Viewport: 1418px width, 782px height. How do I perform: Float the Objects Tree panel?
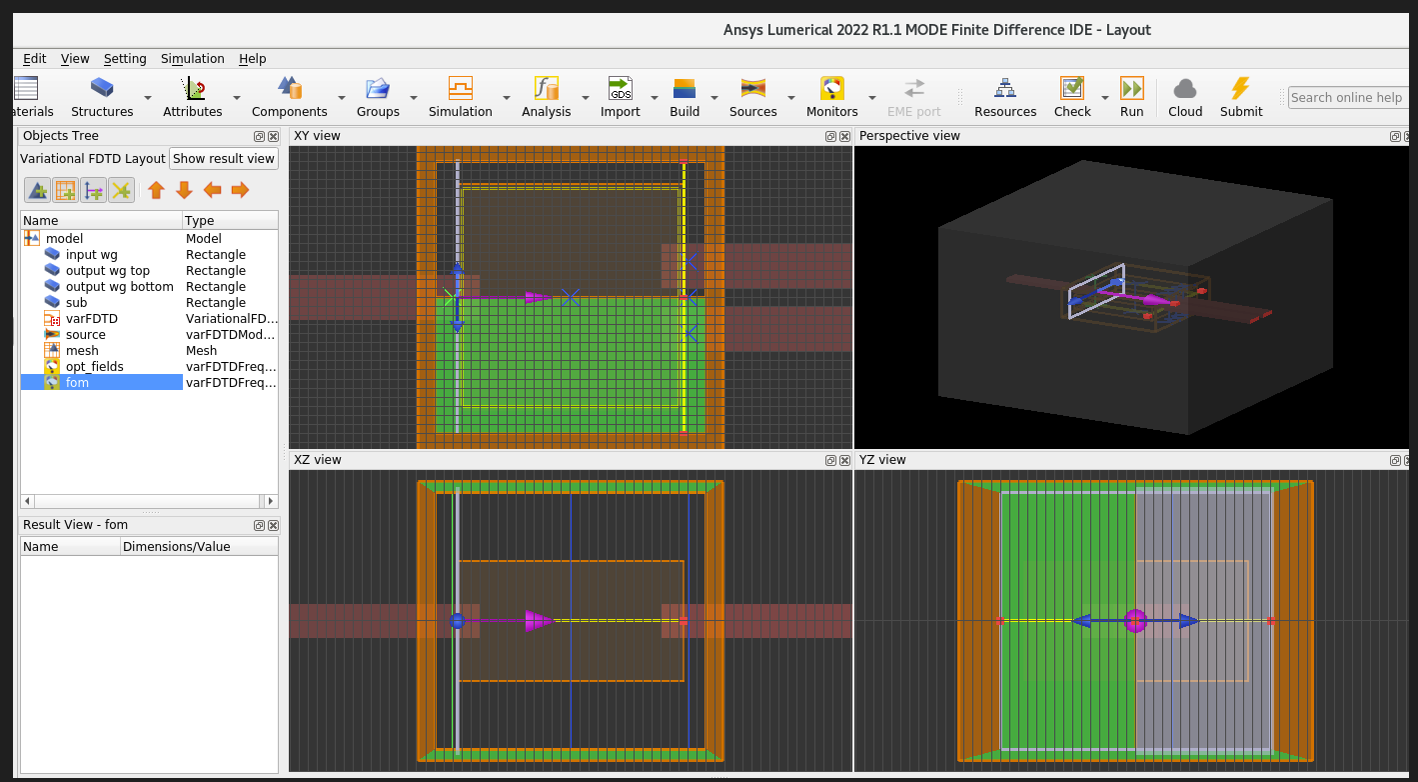click(x=259, y=136)
